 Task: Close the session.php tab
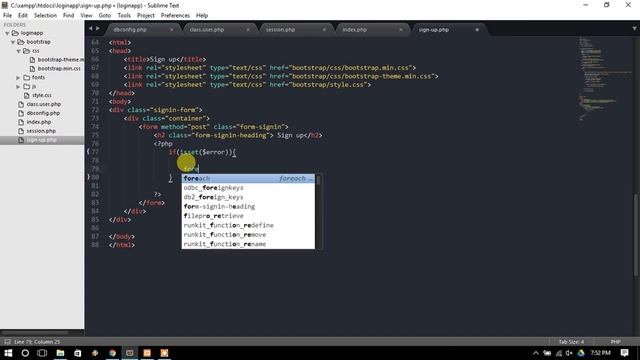pyautogui.click(x=324, y=30)
